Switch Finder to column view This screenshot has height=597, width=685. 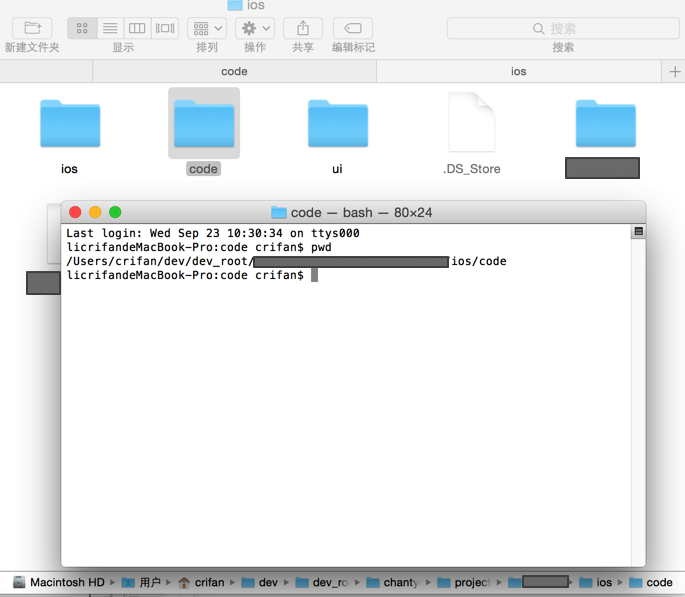[x=137, y=28]
